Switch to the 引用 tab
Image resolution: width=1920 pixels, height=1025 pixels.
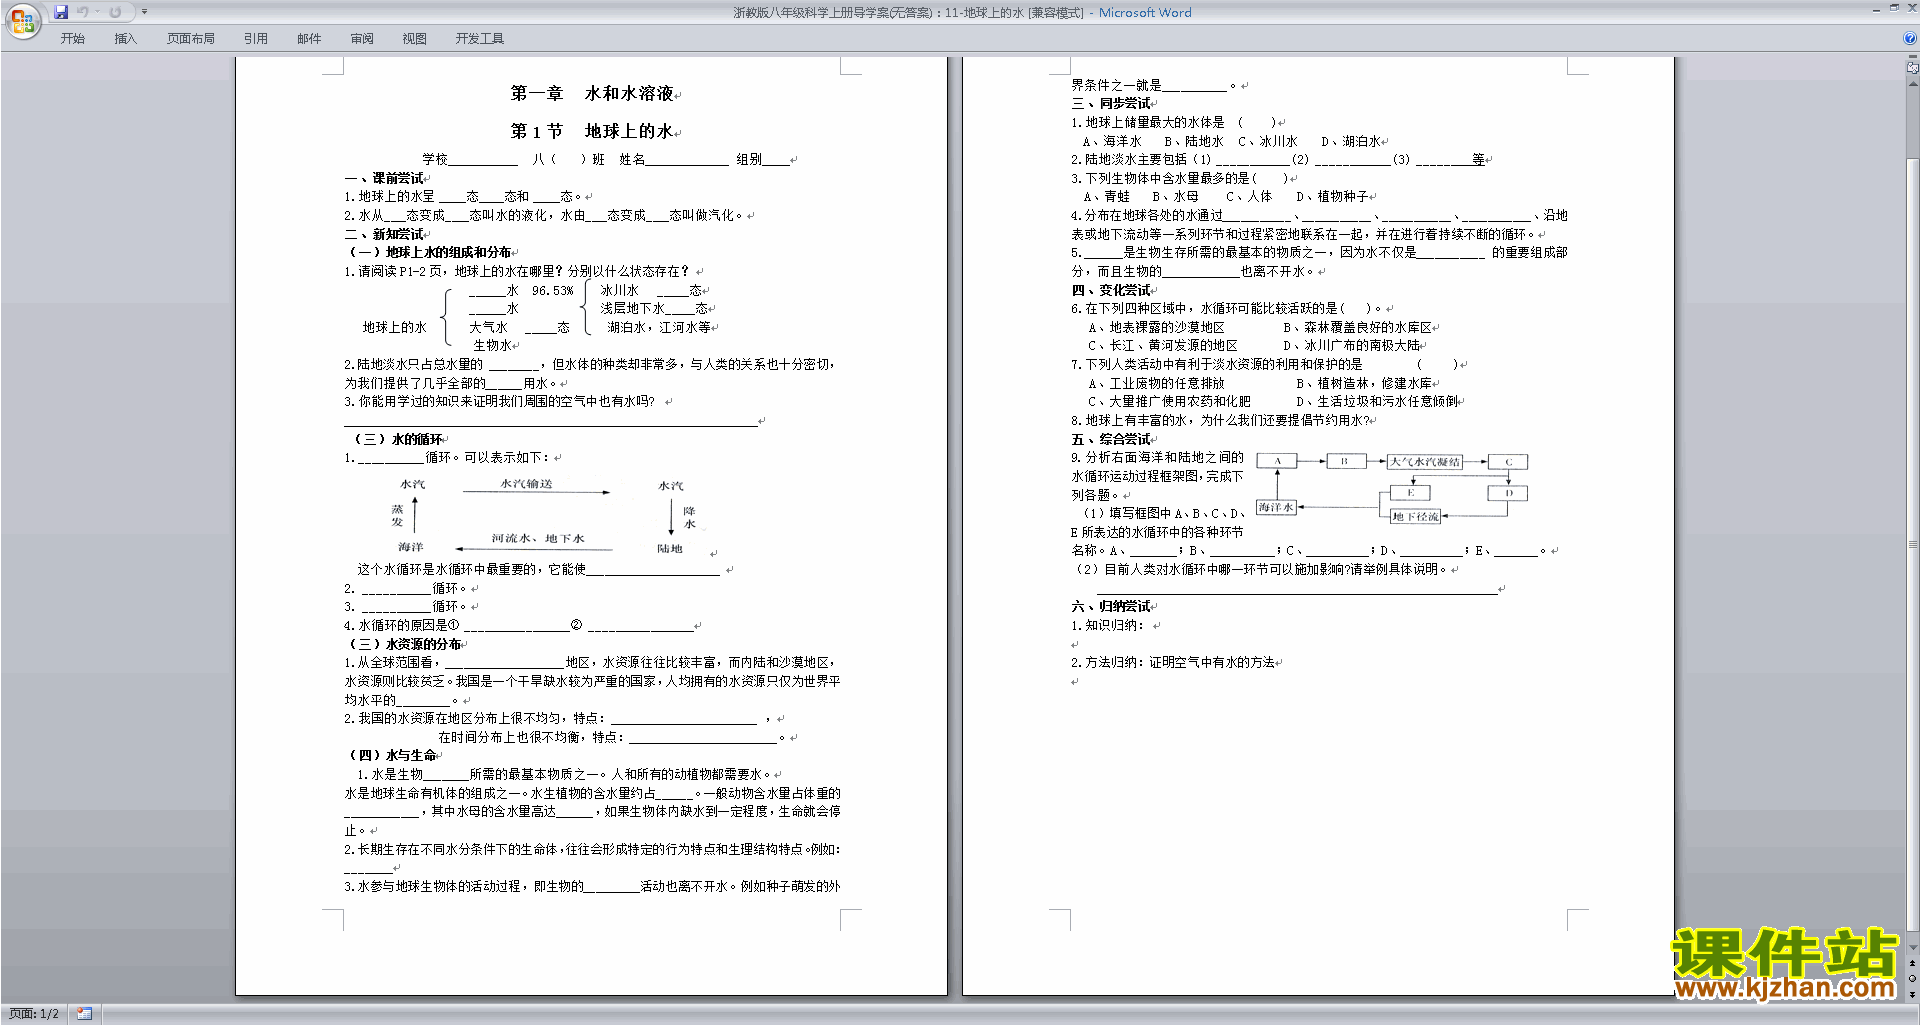[256, 39]
